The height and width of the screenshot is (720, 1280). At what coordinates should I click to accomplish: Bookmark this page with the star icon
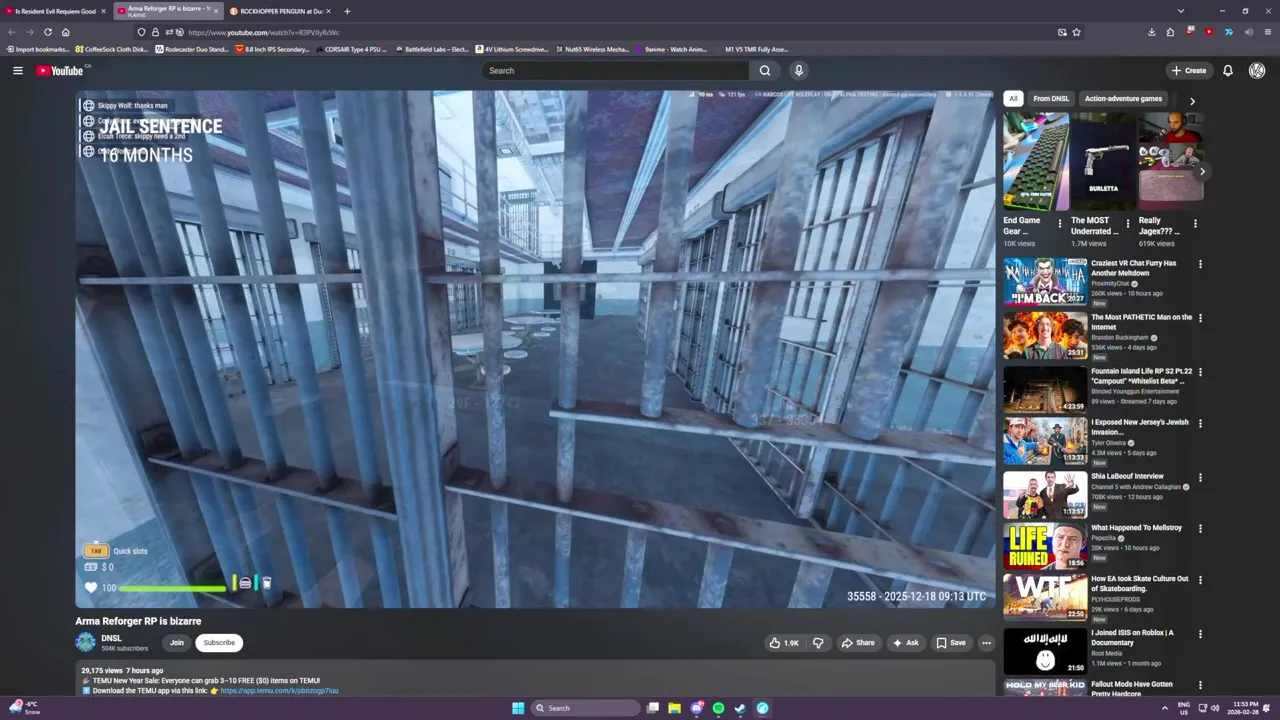[x=1076, y=32]
